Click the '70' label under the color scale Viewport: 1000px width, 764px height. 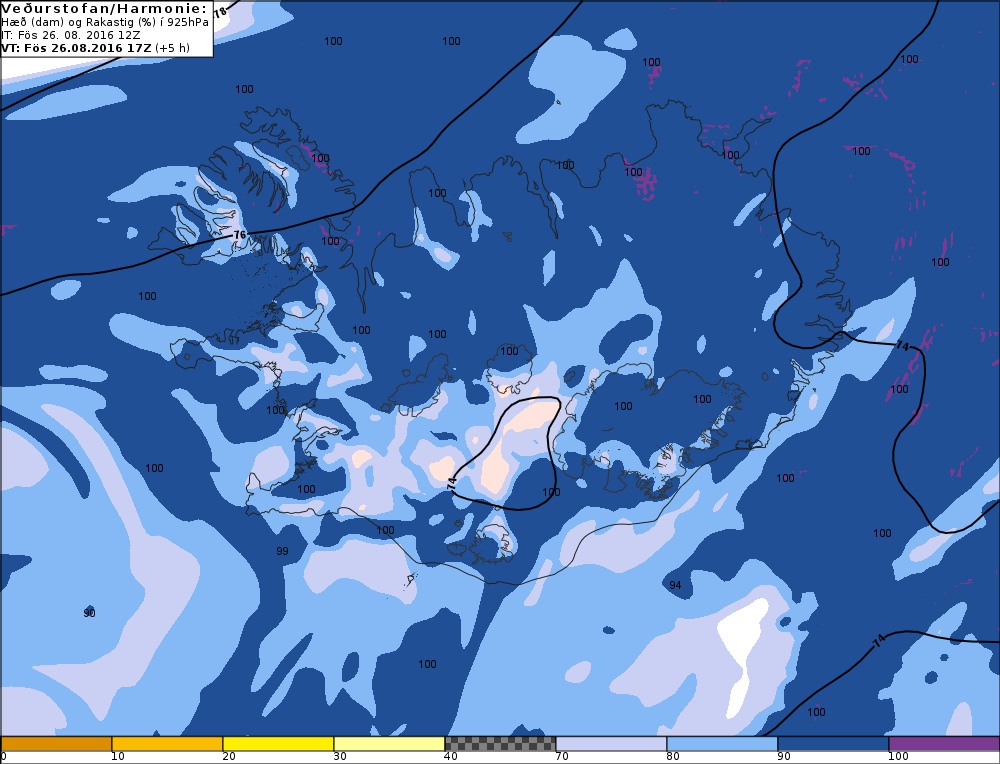(x=562, y=757)
